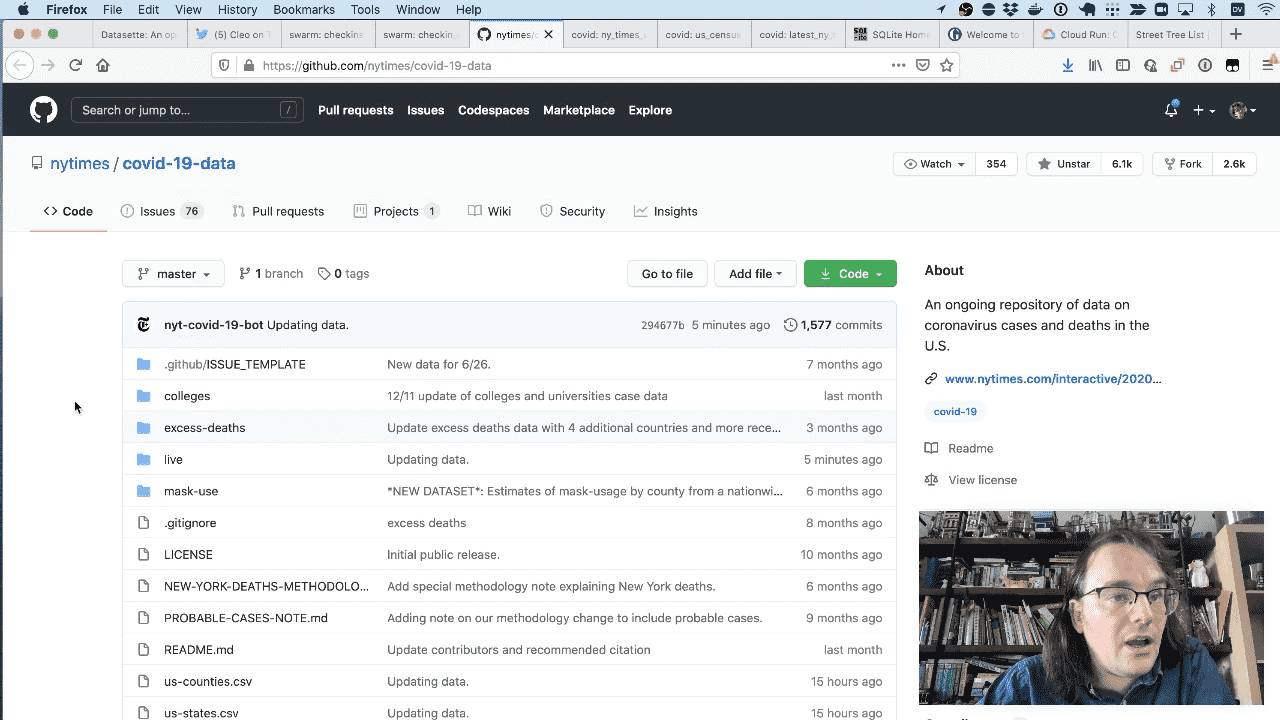Click the Fork button
This screenshot has height=720, width=1280.
tap(1182, 164)
